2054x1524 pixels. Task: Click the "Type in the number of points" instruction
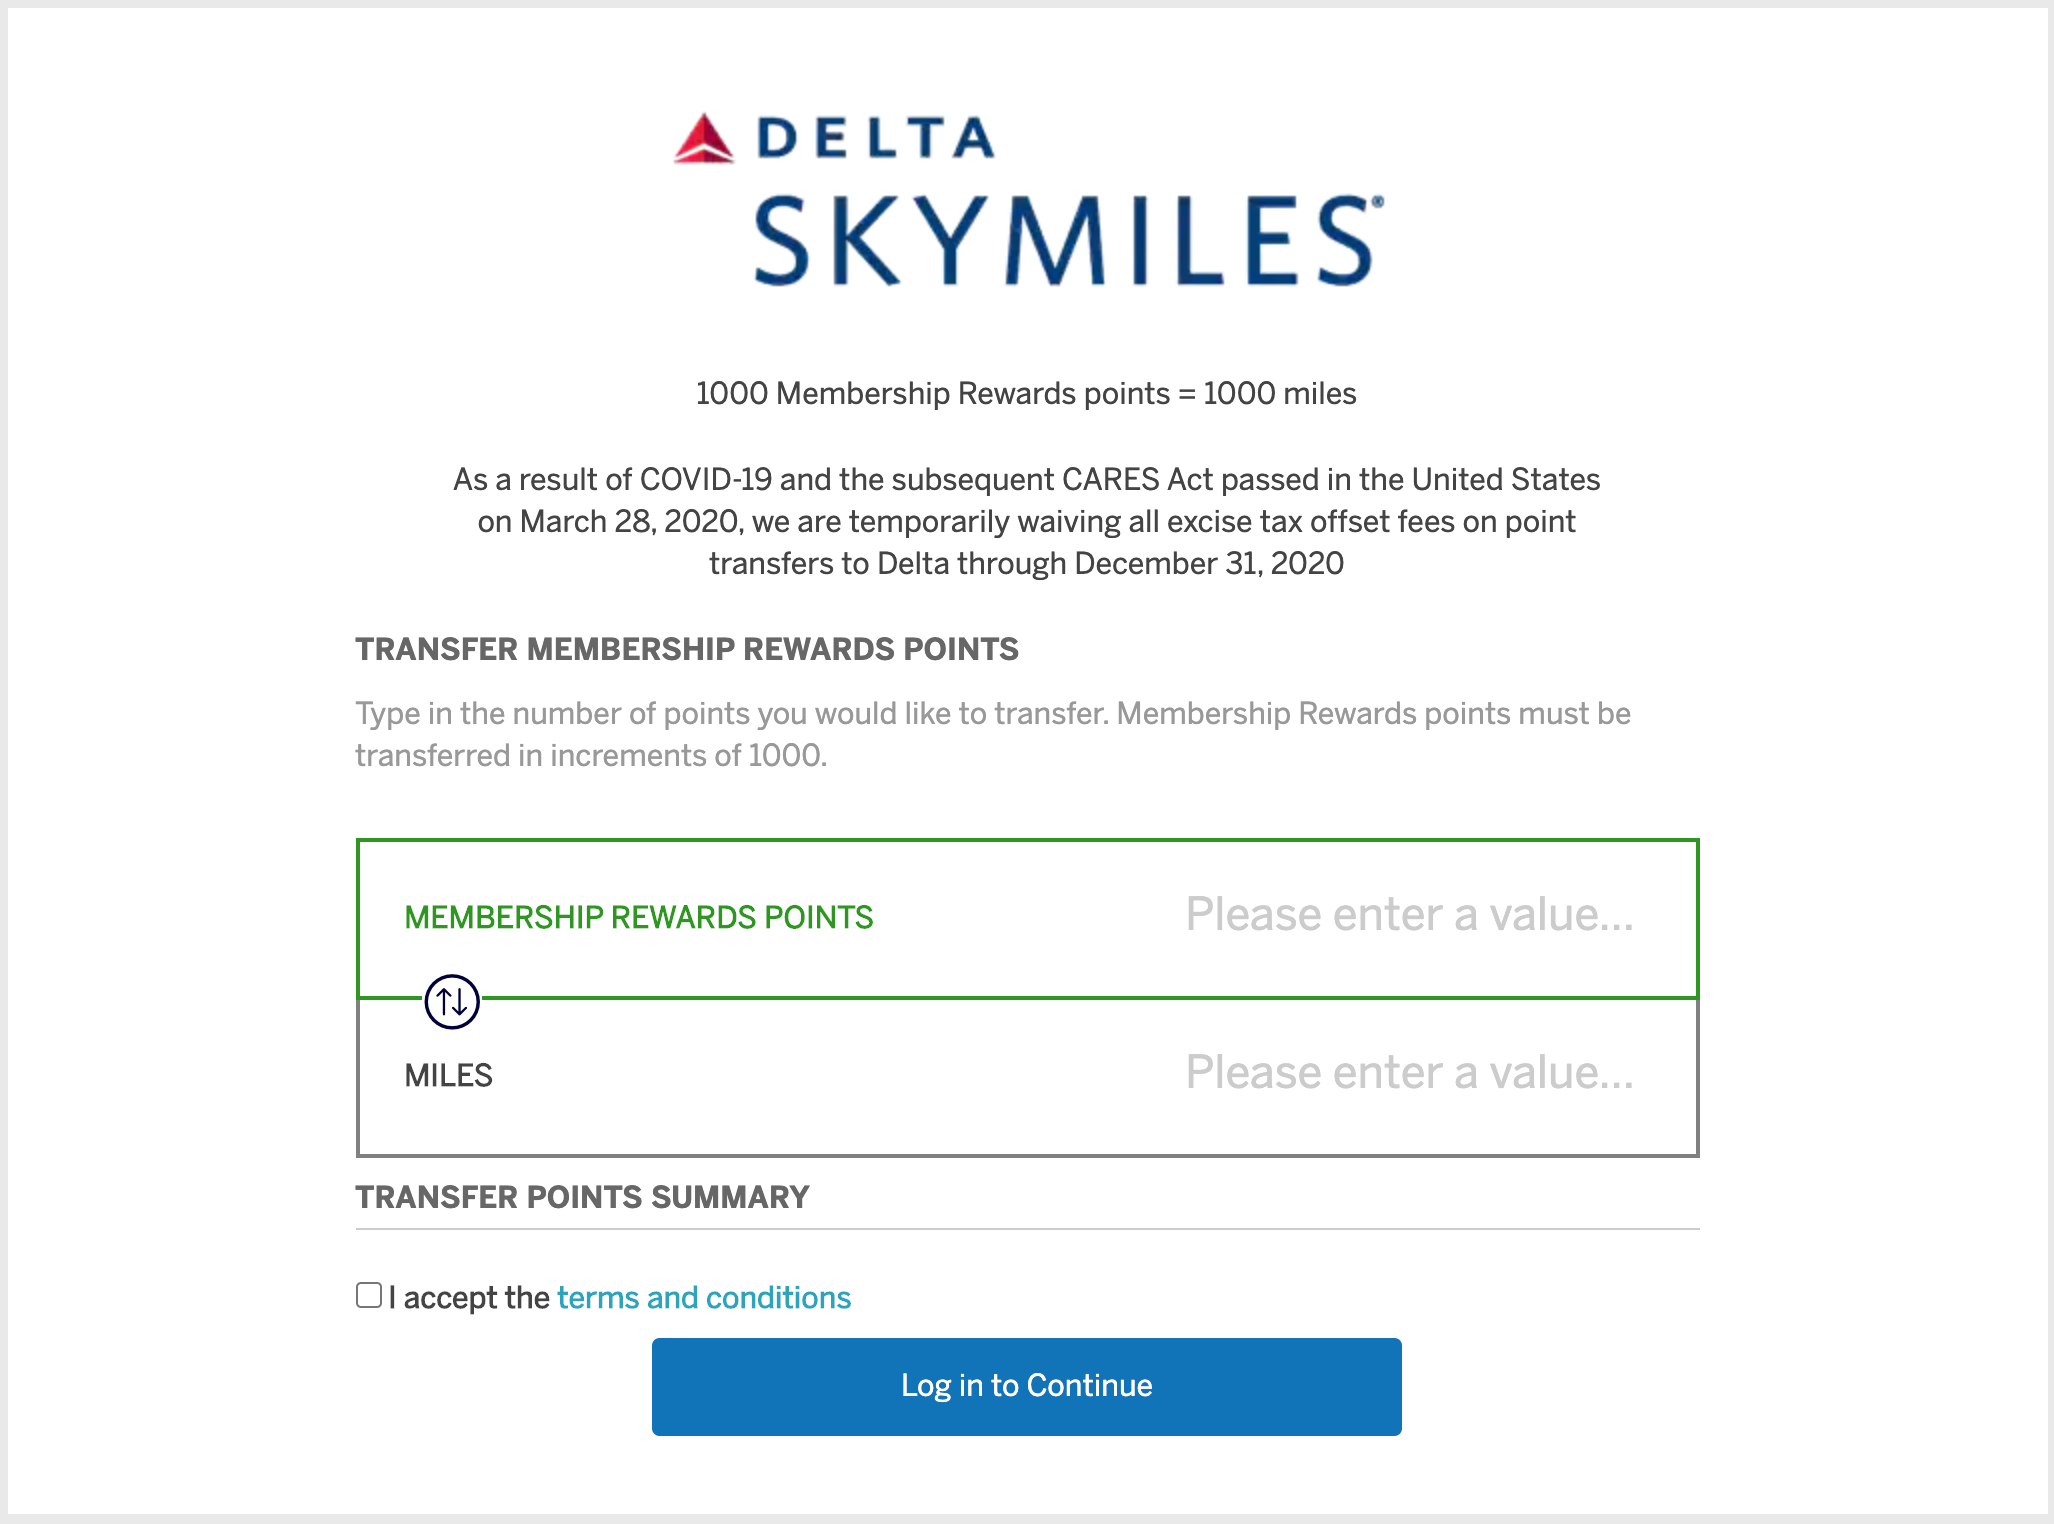pos(992,714)
